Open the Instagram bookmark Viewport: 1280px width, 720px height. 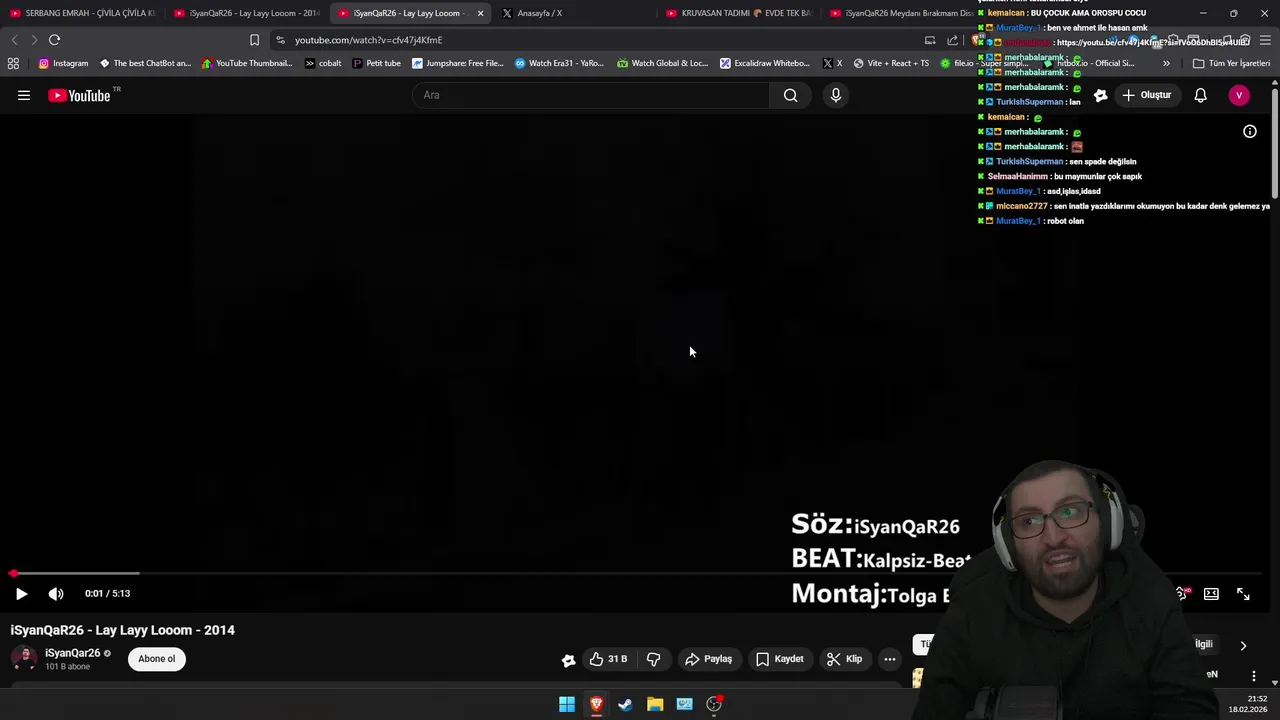pyautogui.click(x=63, y=63)
